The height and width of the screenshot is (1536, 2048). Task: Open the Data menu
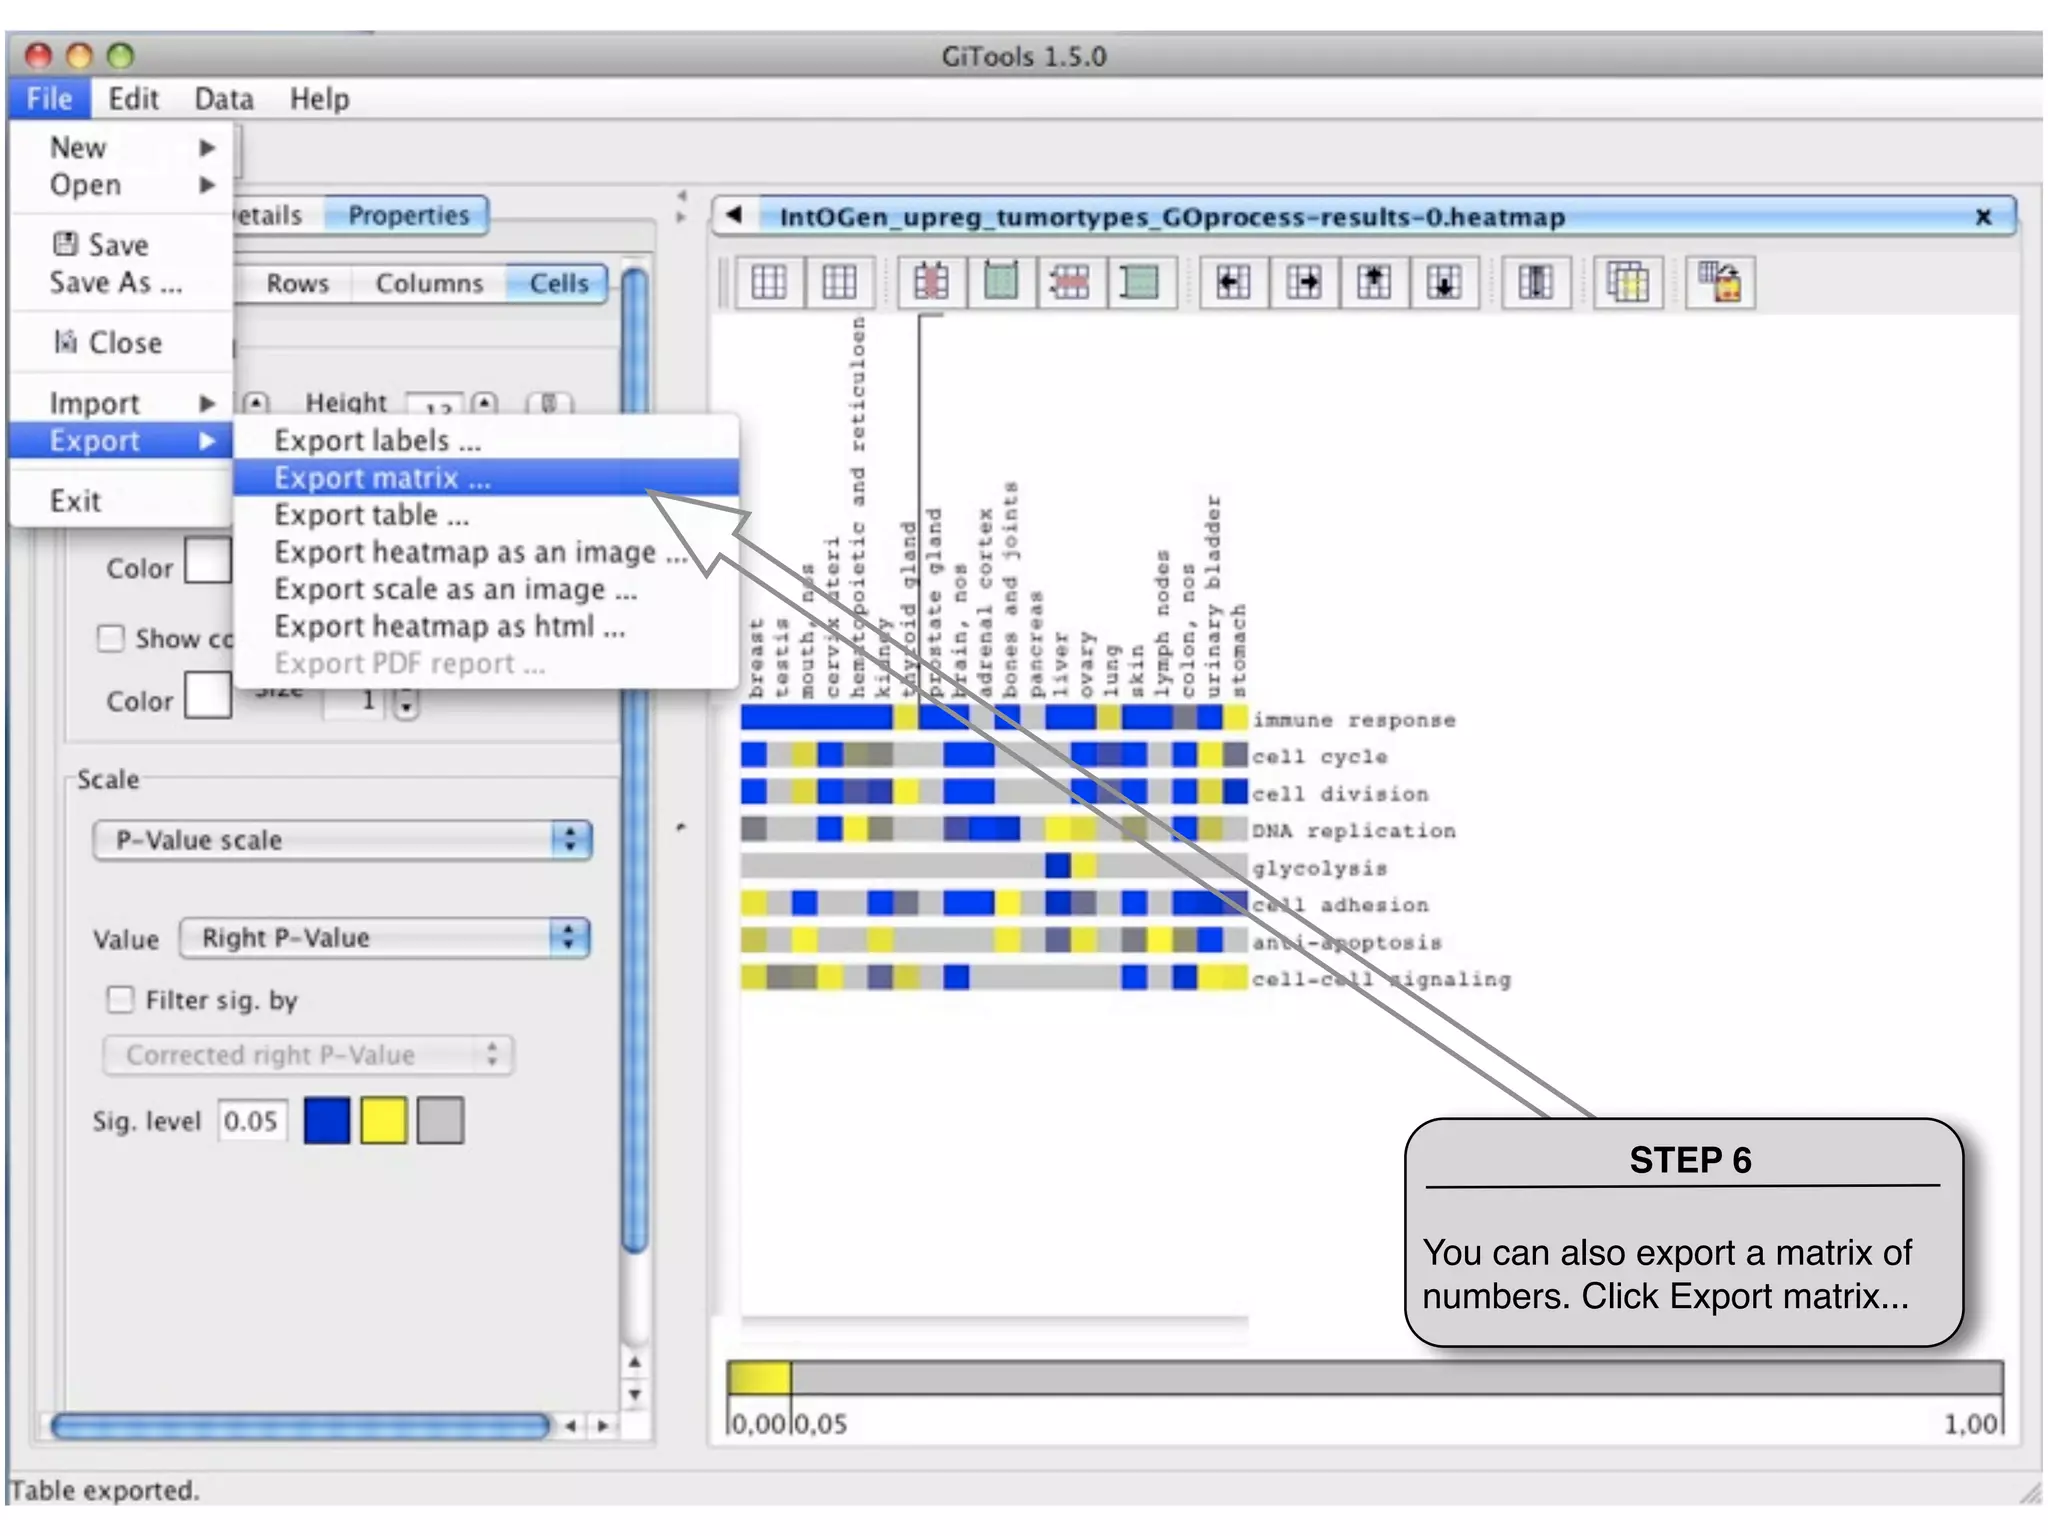pos(223,98)
